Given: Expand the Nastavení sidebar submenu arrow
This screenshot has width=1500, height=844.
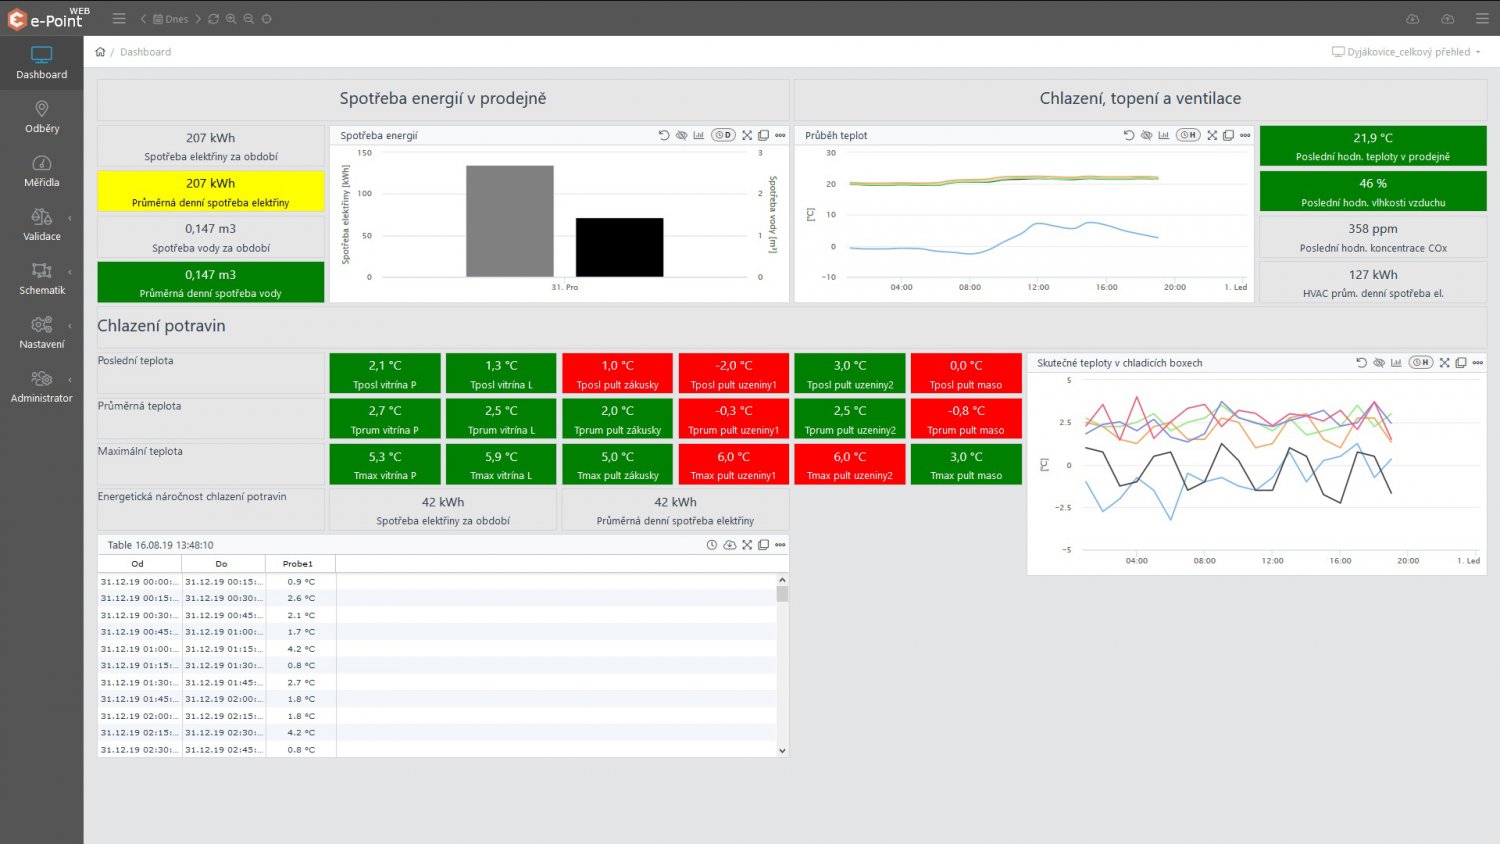Looking at the screenshot, I should [70, 326].
